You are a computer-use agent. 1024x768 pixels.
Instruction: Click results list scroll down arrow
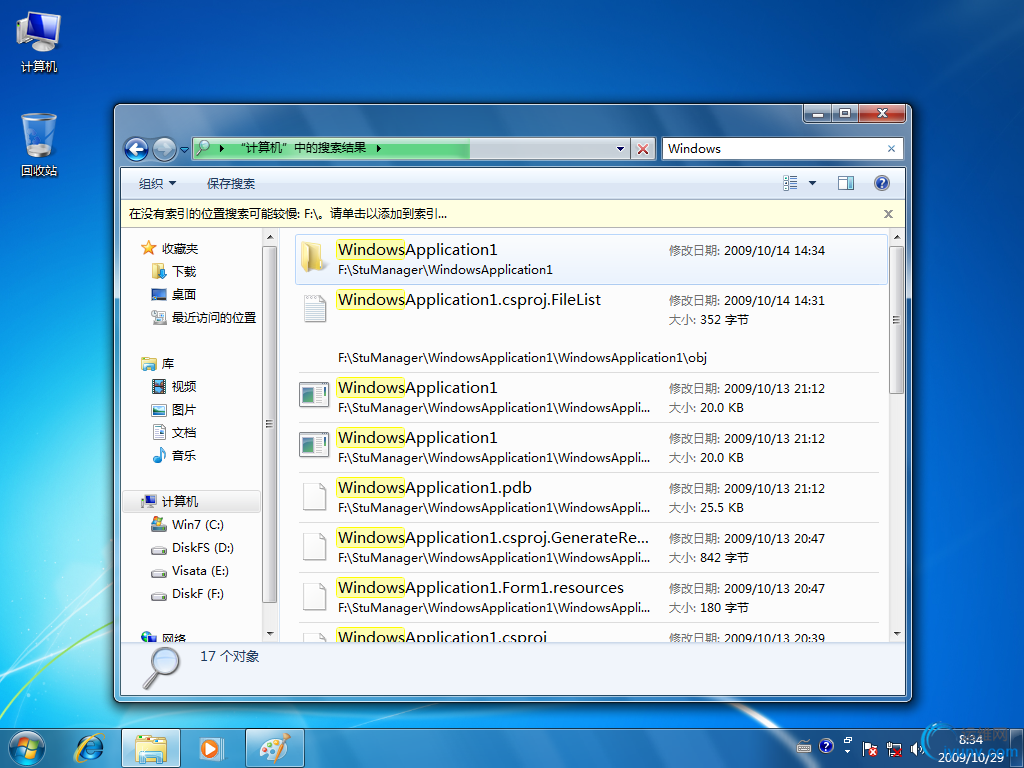897,633
